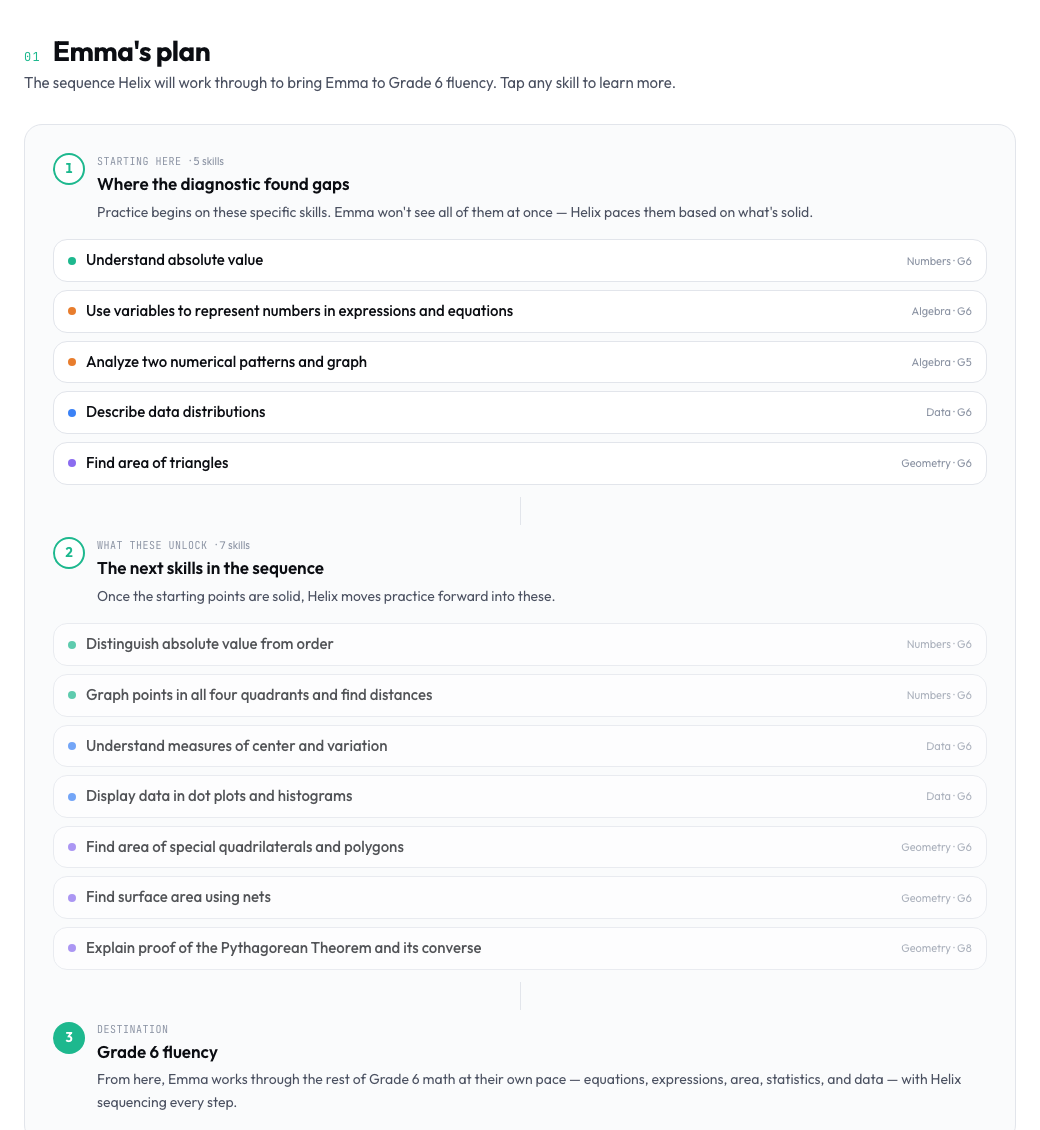This screenshot has height=1130, width=1040.
Task: Select Explain proof of the Pythagorean Theorem
Action: [x=520, y=948]
